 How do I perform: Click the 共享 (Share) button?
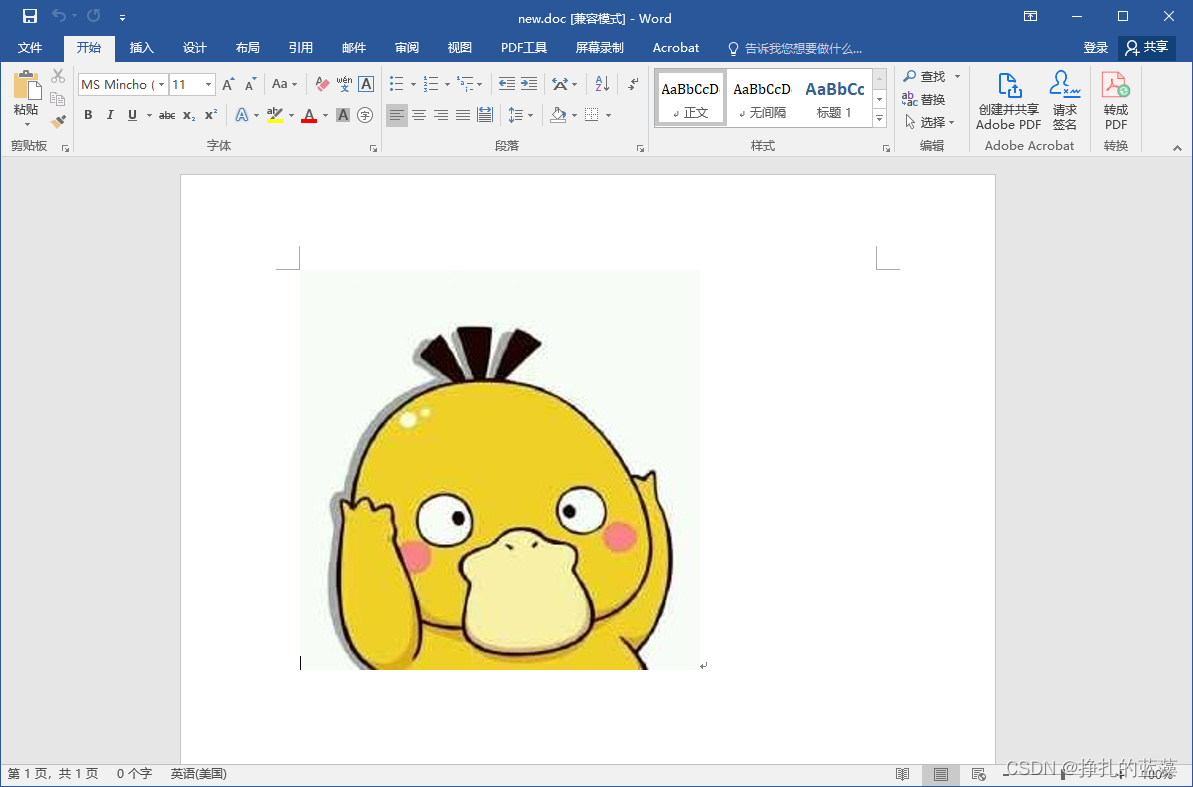[1147, 48]
